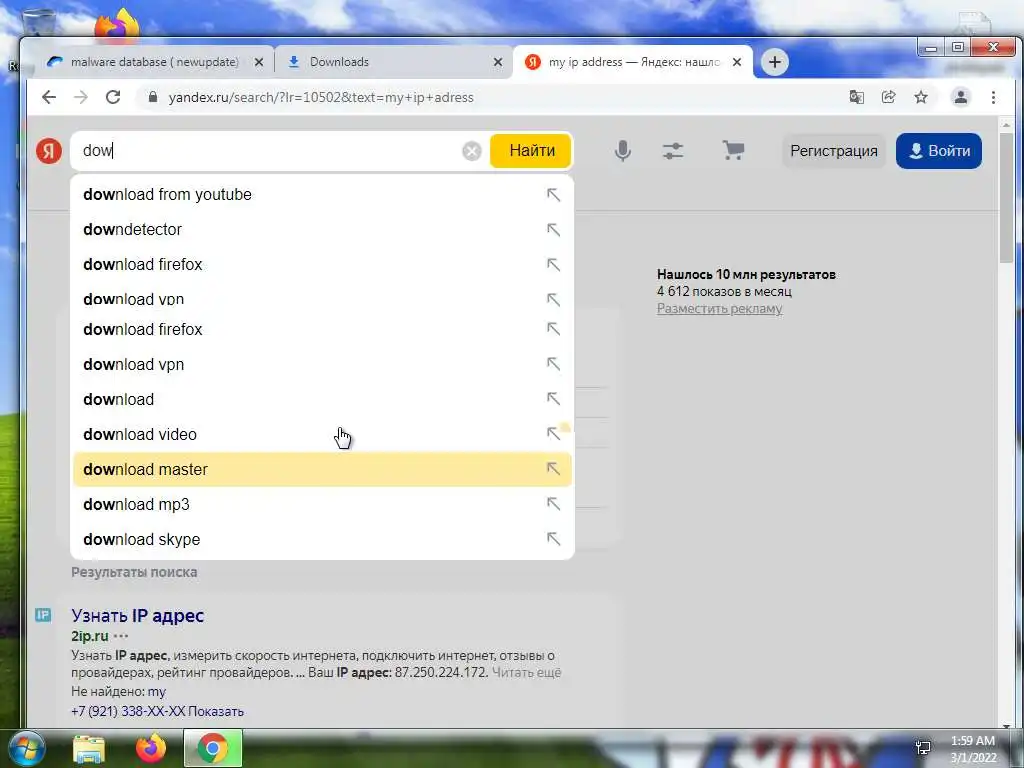Choose suggestion download mp3

(x=322, y=504)
